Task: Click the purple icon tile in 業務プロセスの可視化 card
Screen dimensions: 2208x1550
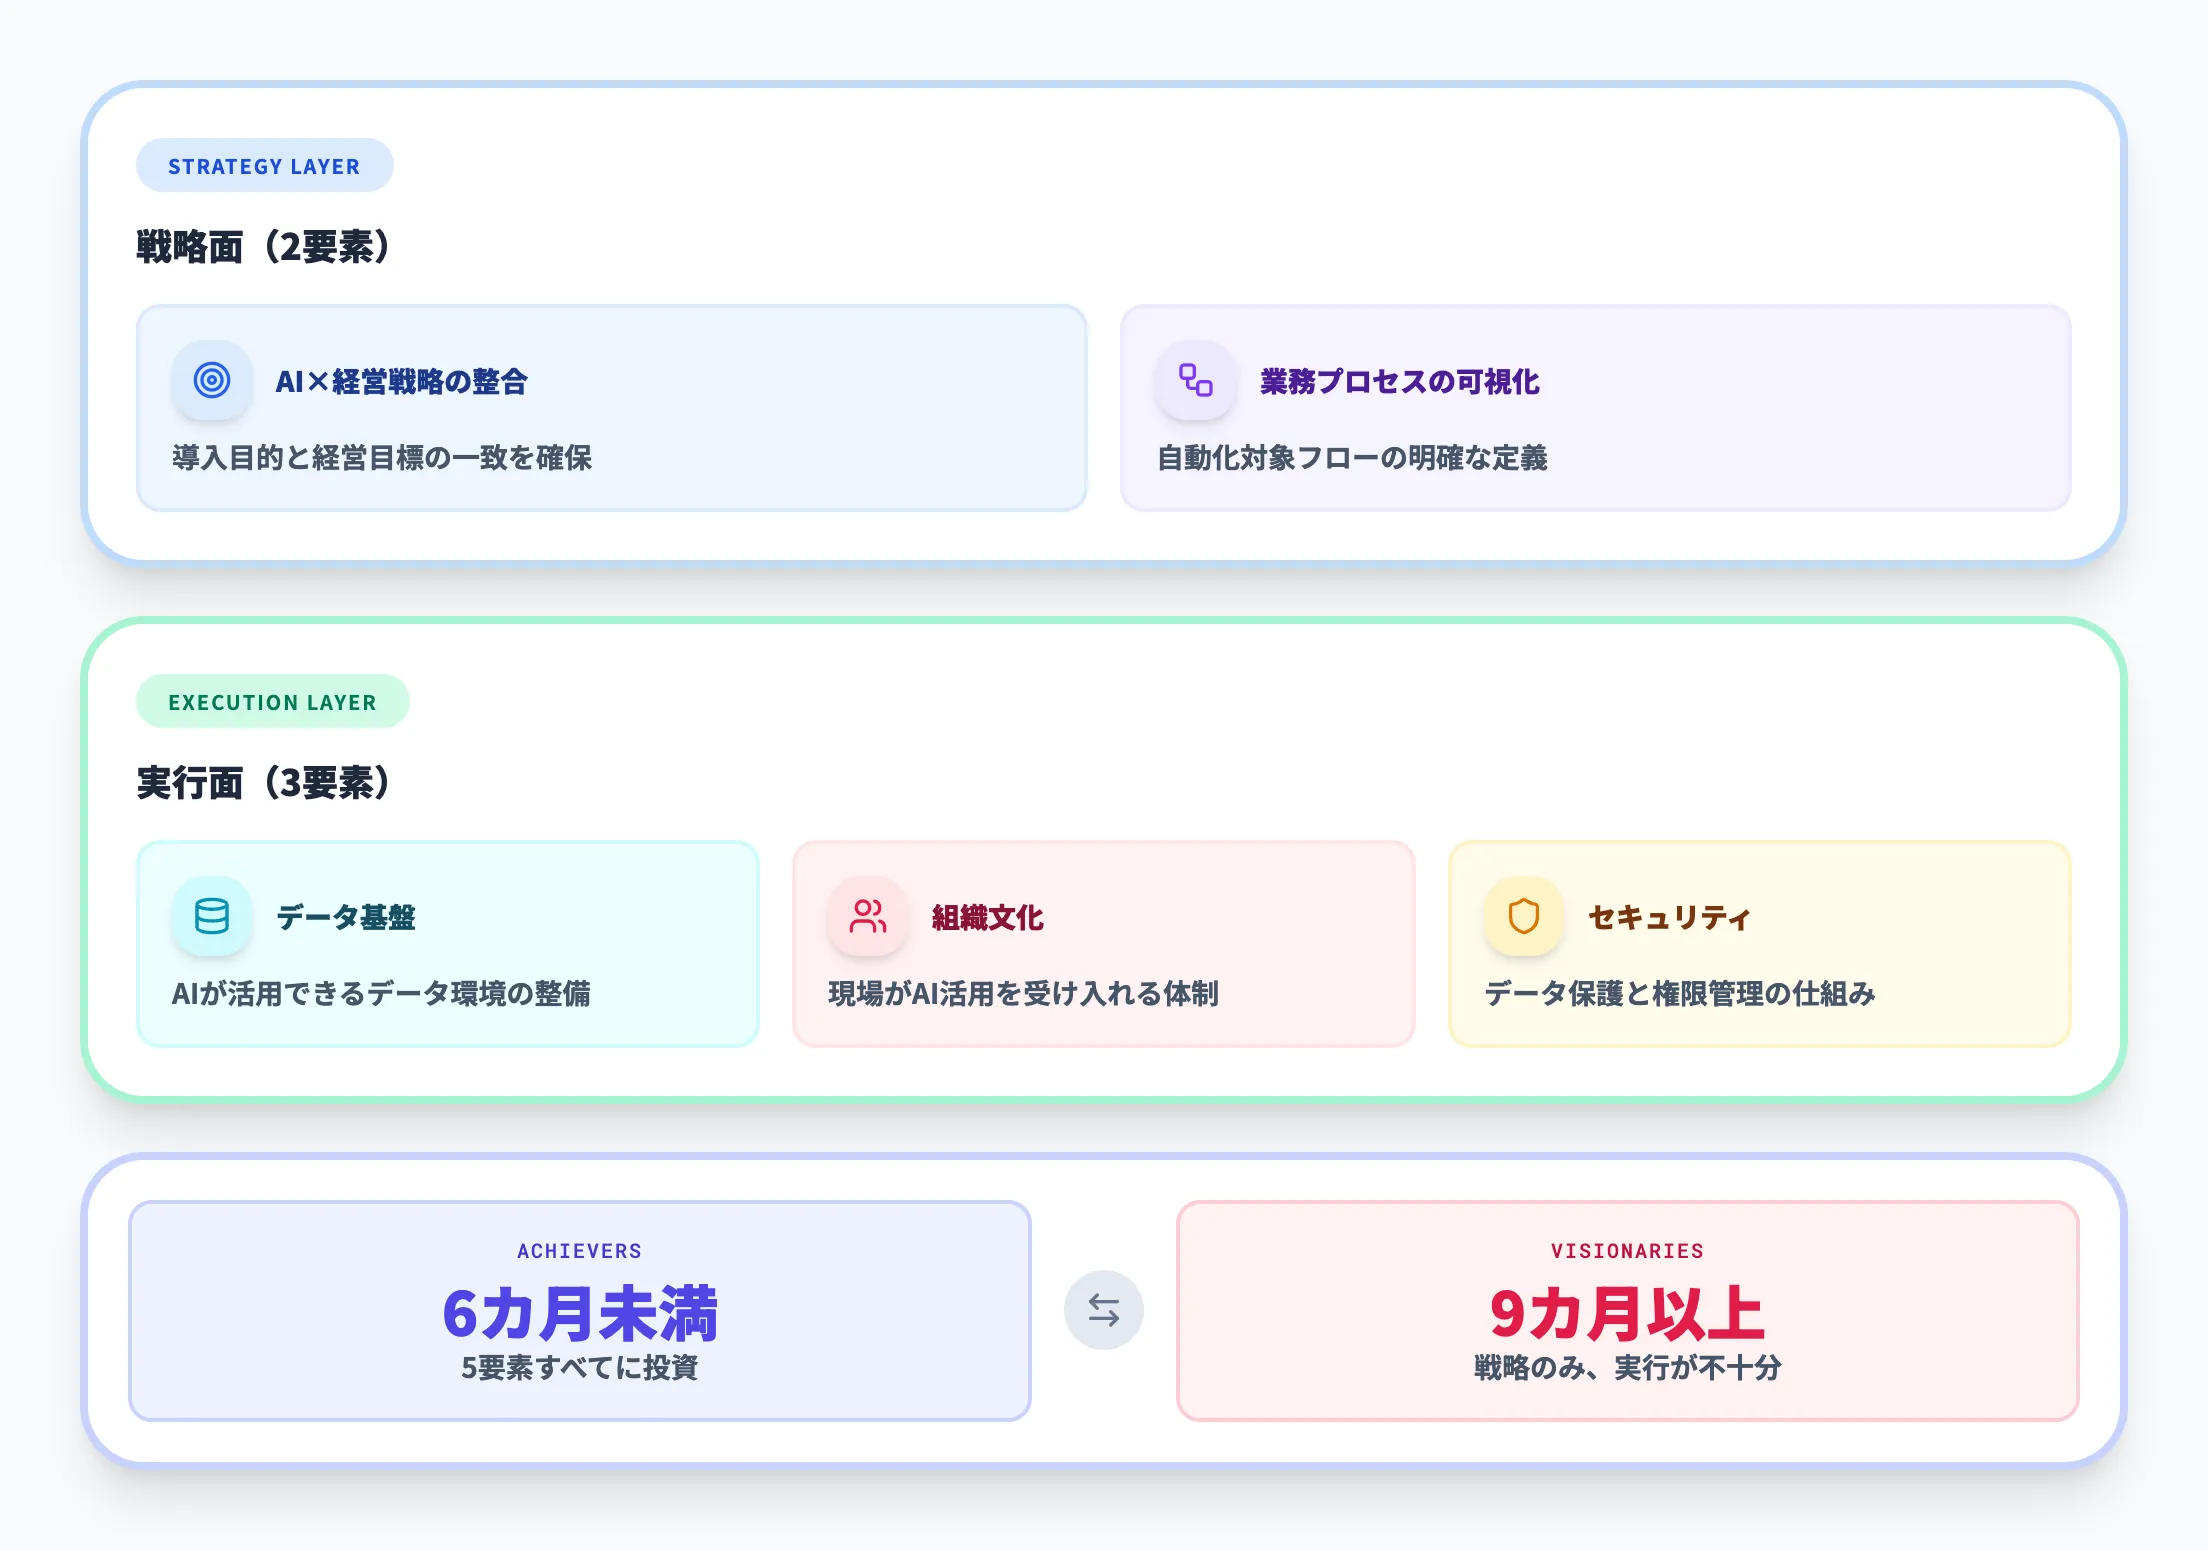Action: 1194,381
